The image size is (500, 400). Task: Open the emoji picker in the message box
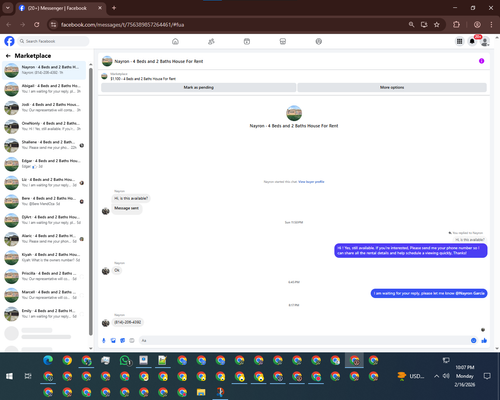click(473, 340)
